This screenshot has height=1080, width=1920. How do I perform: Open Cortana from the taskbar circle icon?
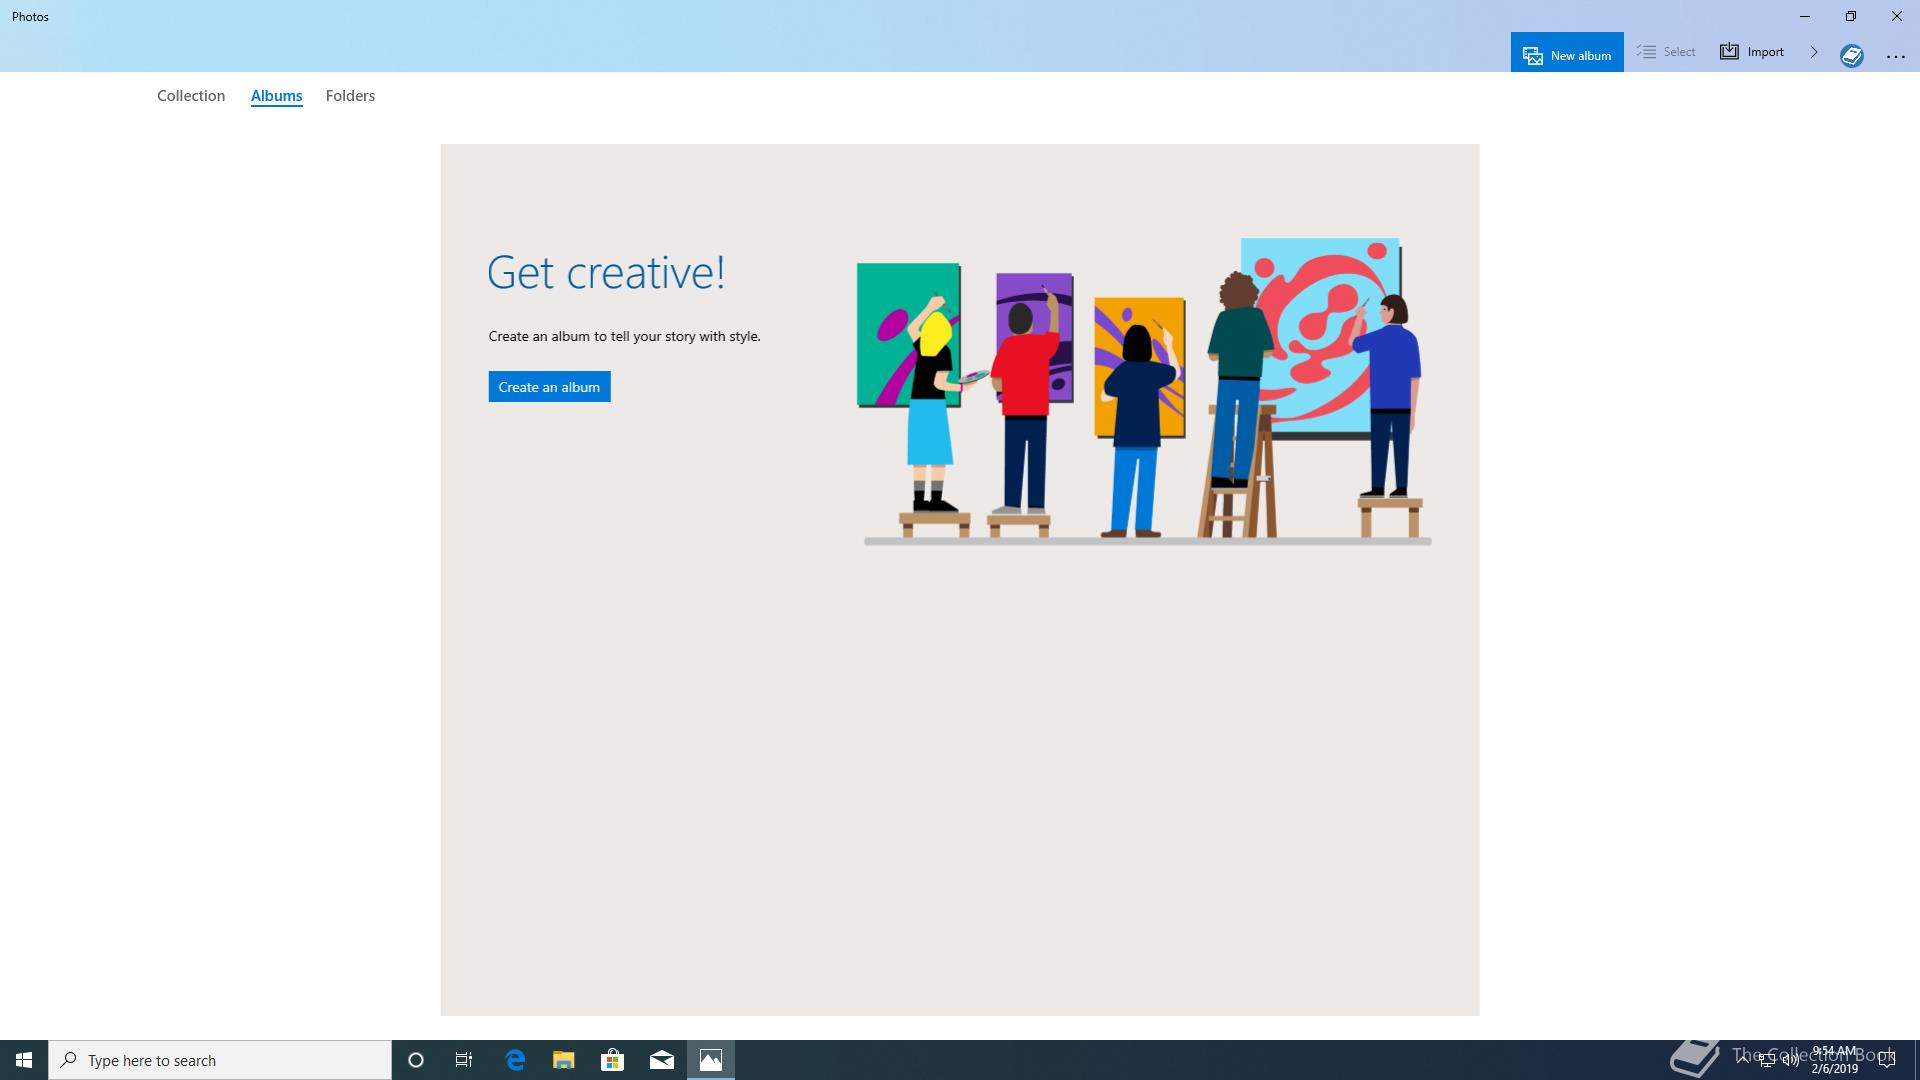tap(416, 1060)
